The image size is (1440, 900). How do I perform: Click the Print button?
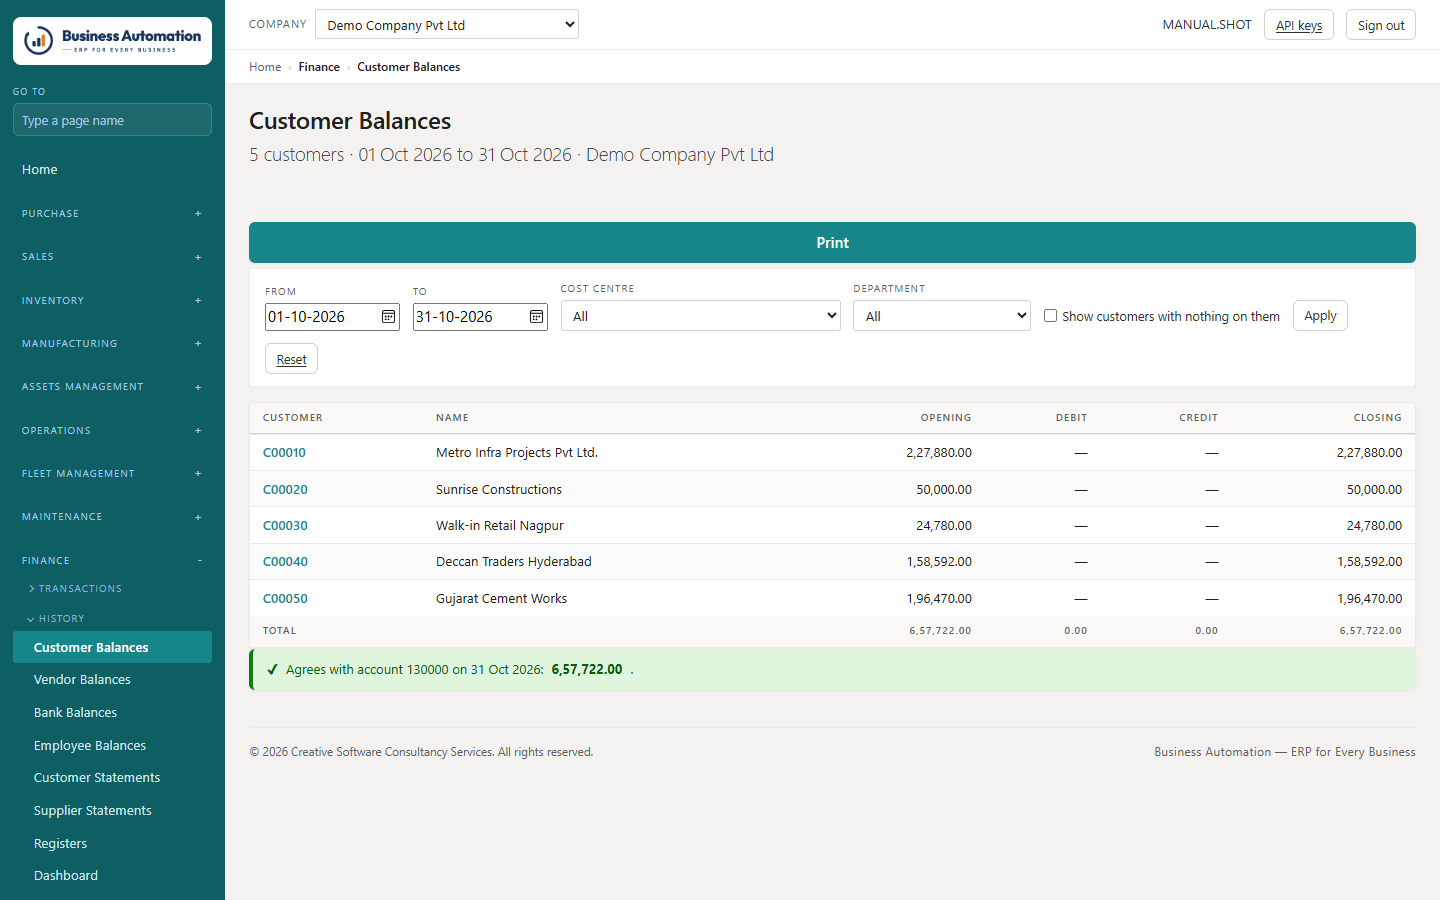(x=832, y=243)
